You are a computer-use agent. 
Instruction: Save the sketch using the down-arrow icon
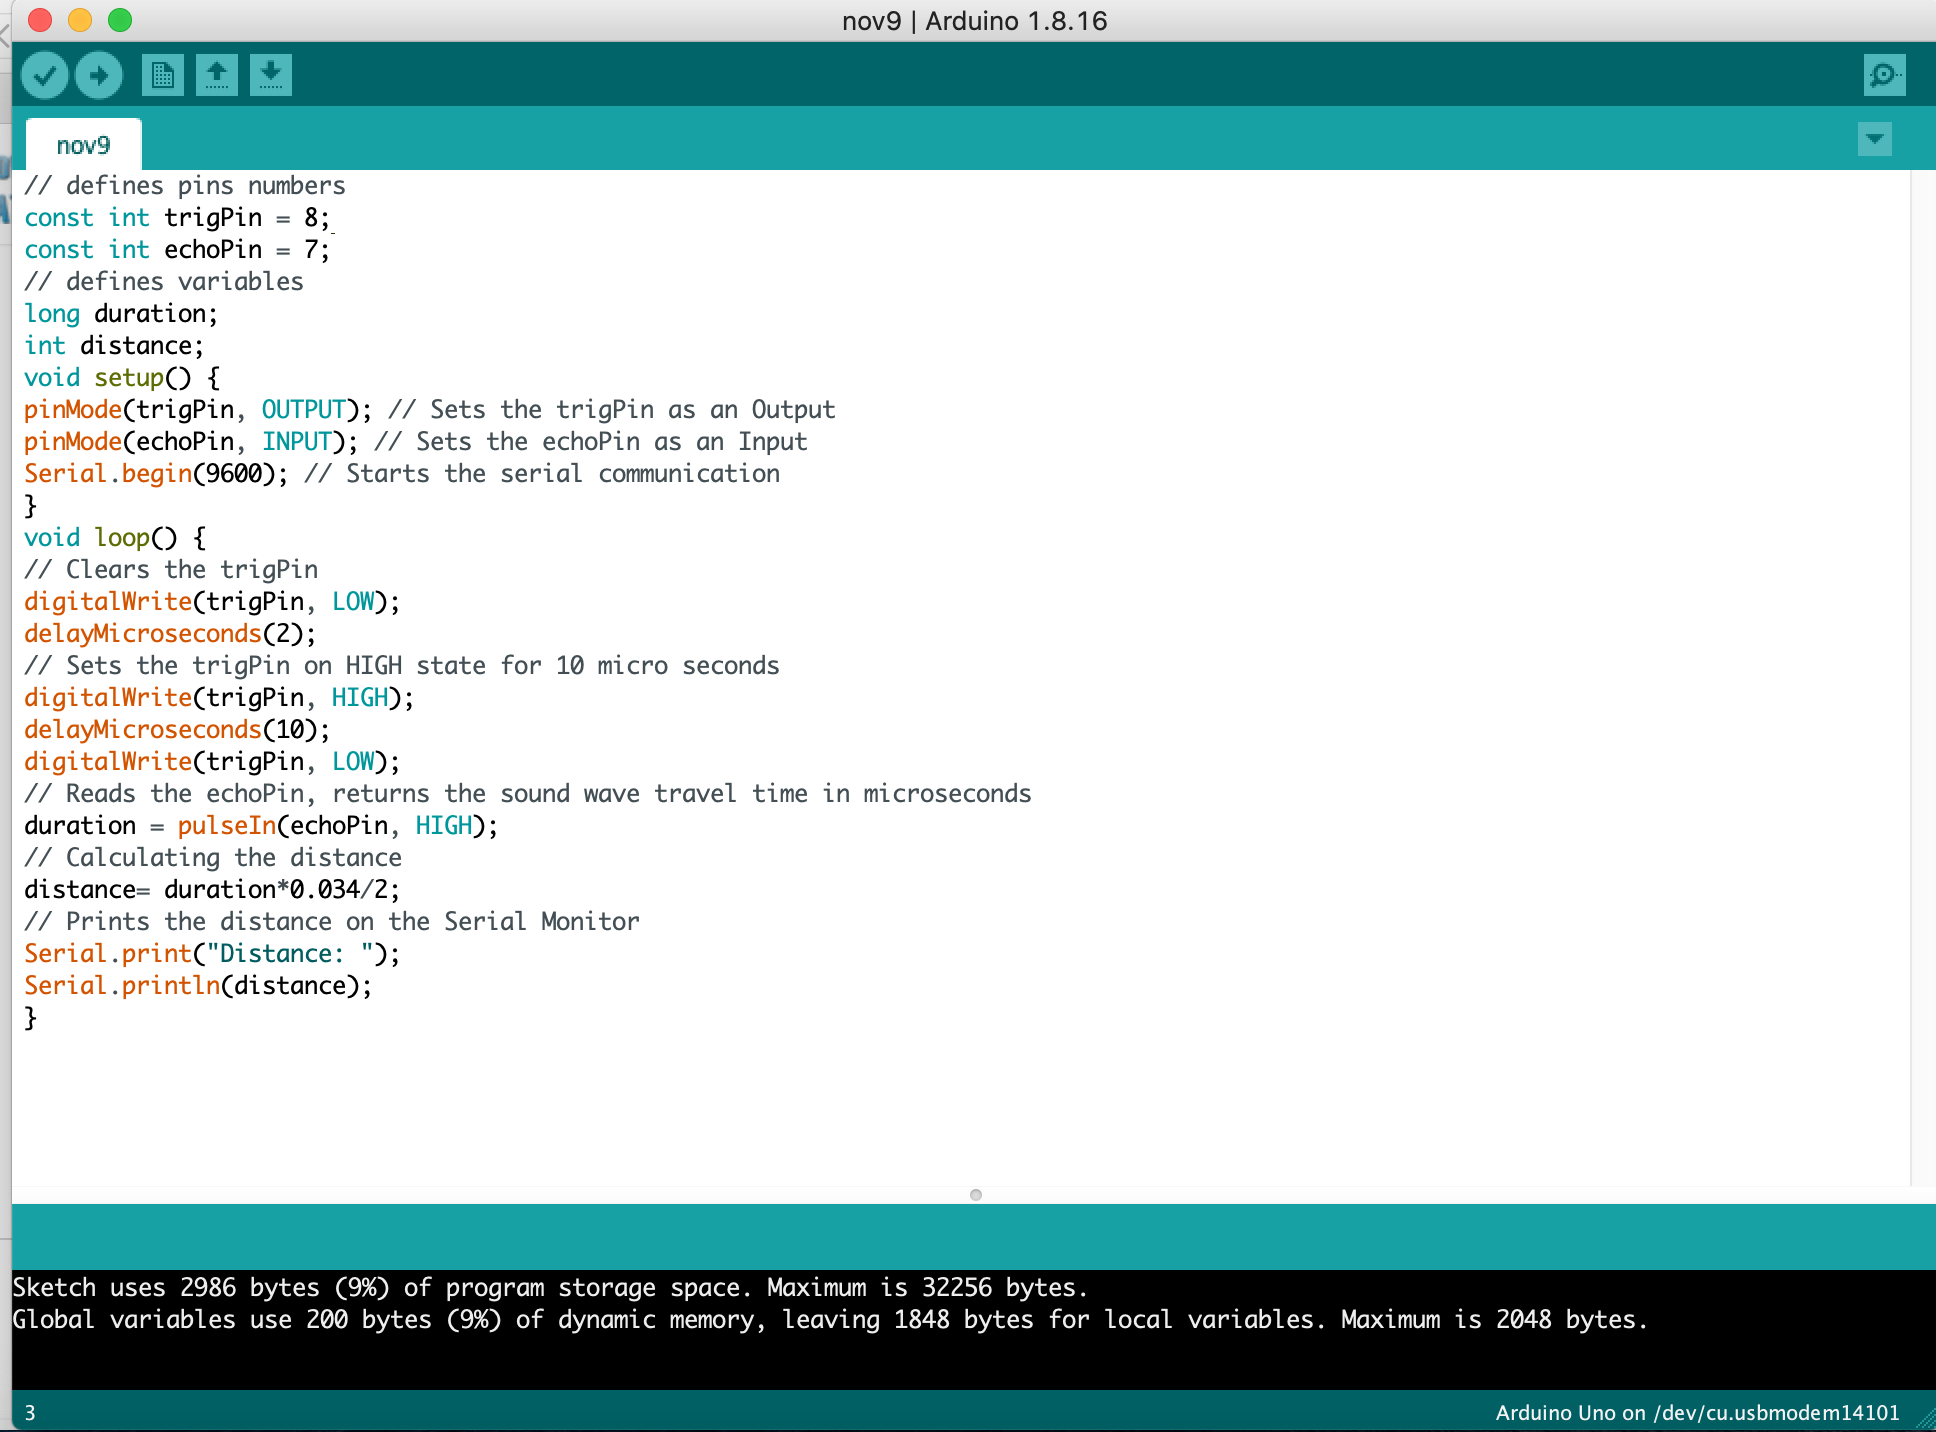271,75
